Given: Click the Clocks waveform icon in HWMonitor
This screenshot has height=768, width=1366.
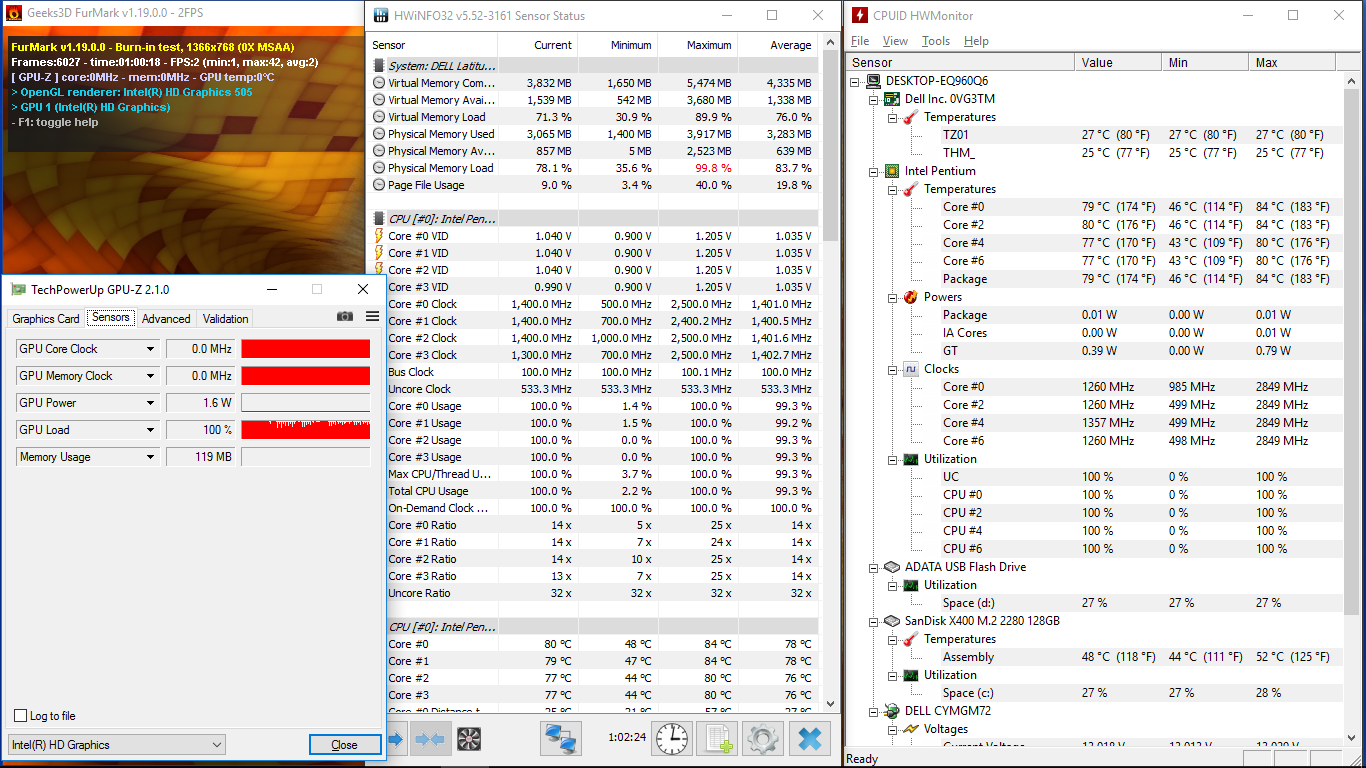Looking at the screenshot, I should pos(911,369).
